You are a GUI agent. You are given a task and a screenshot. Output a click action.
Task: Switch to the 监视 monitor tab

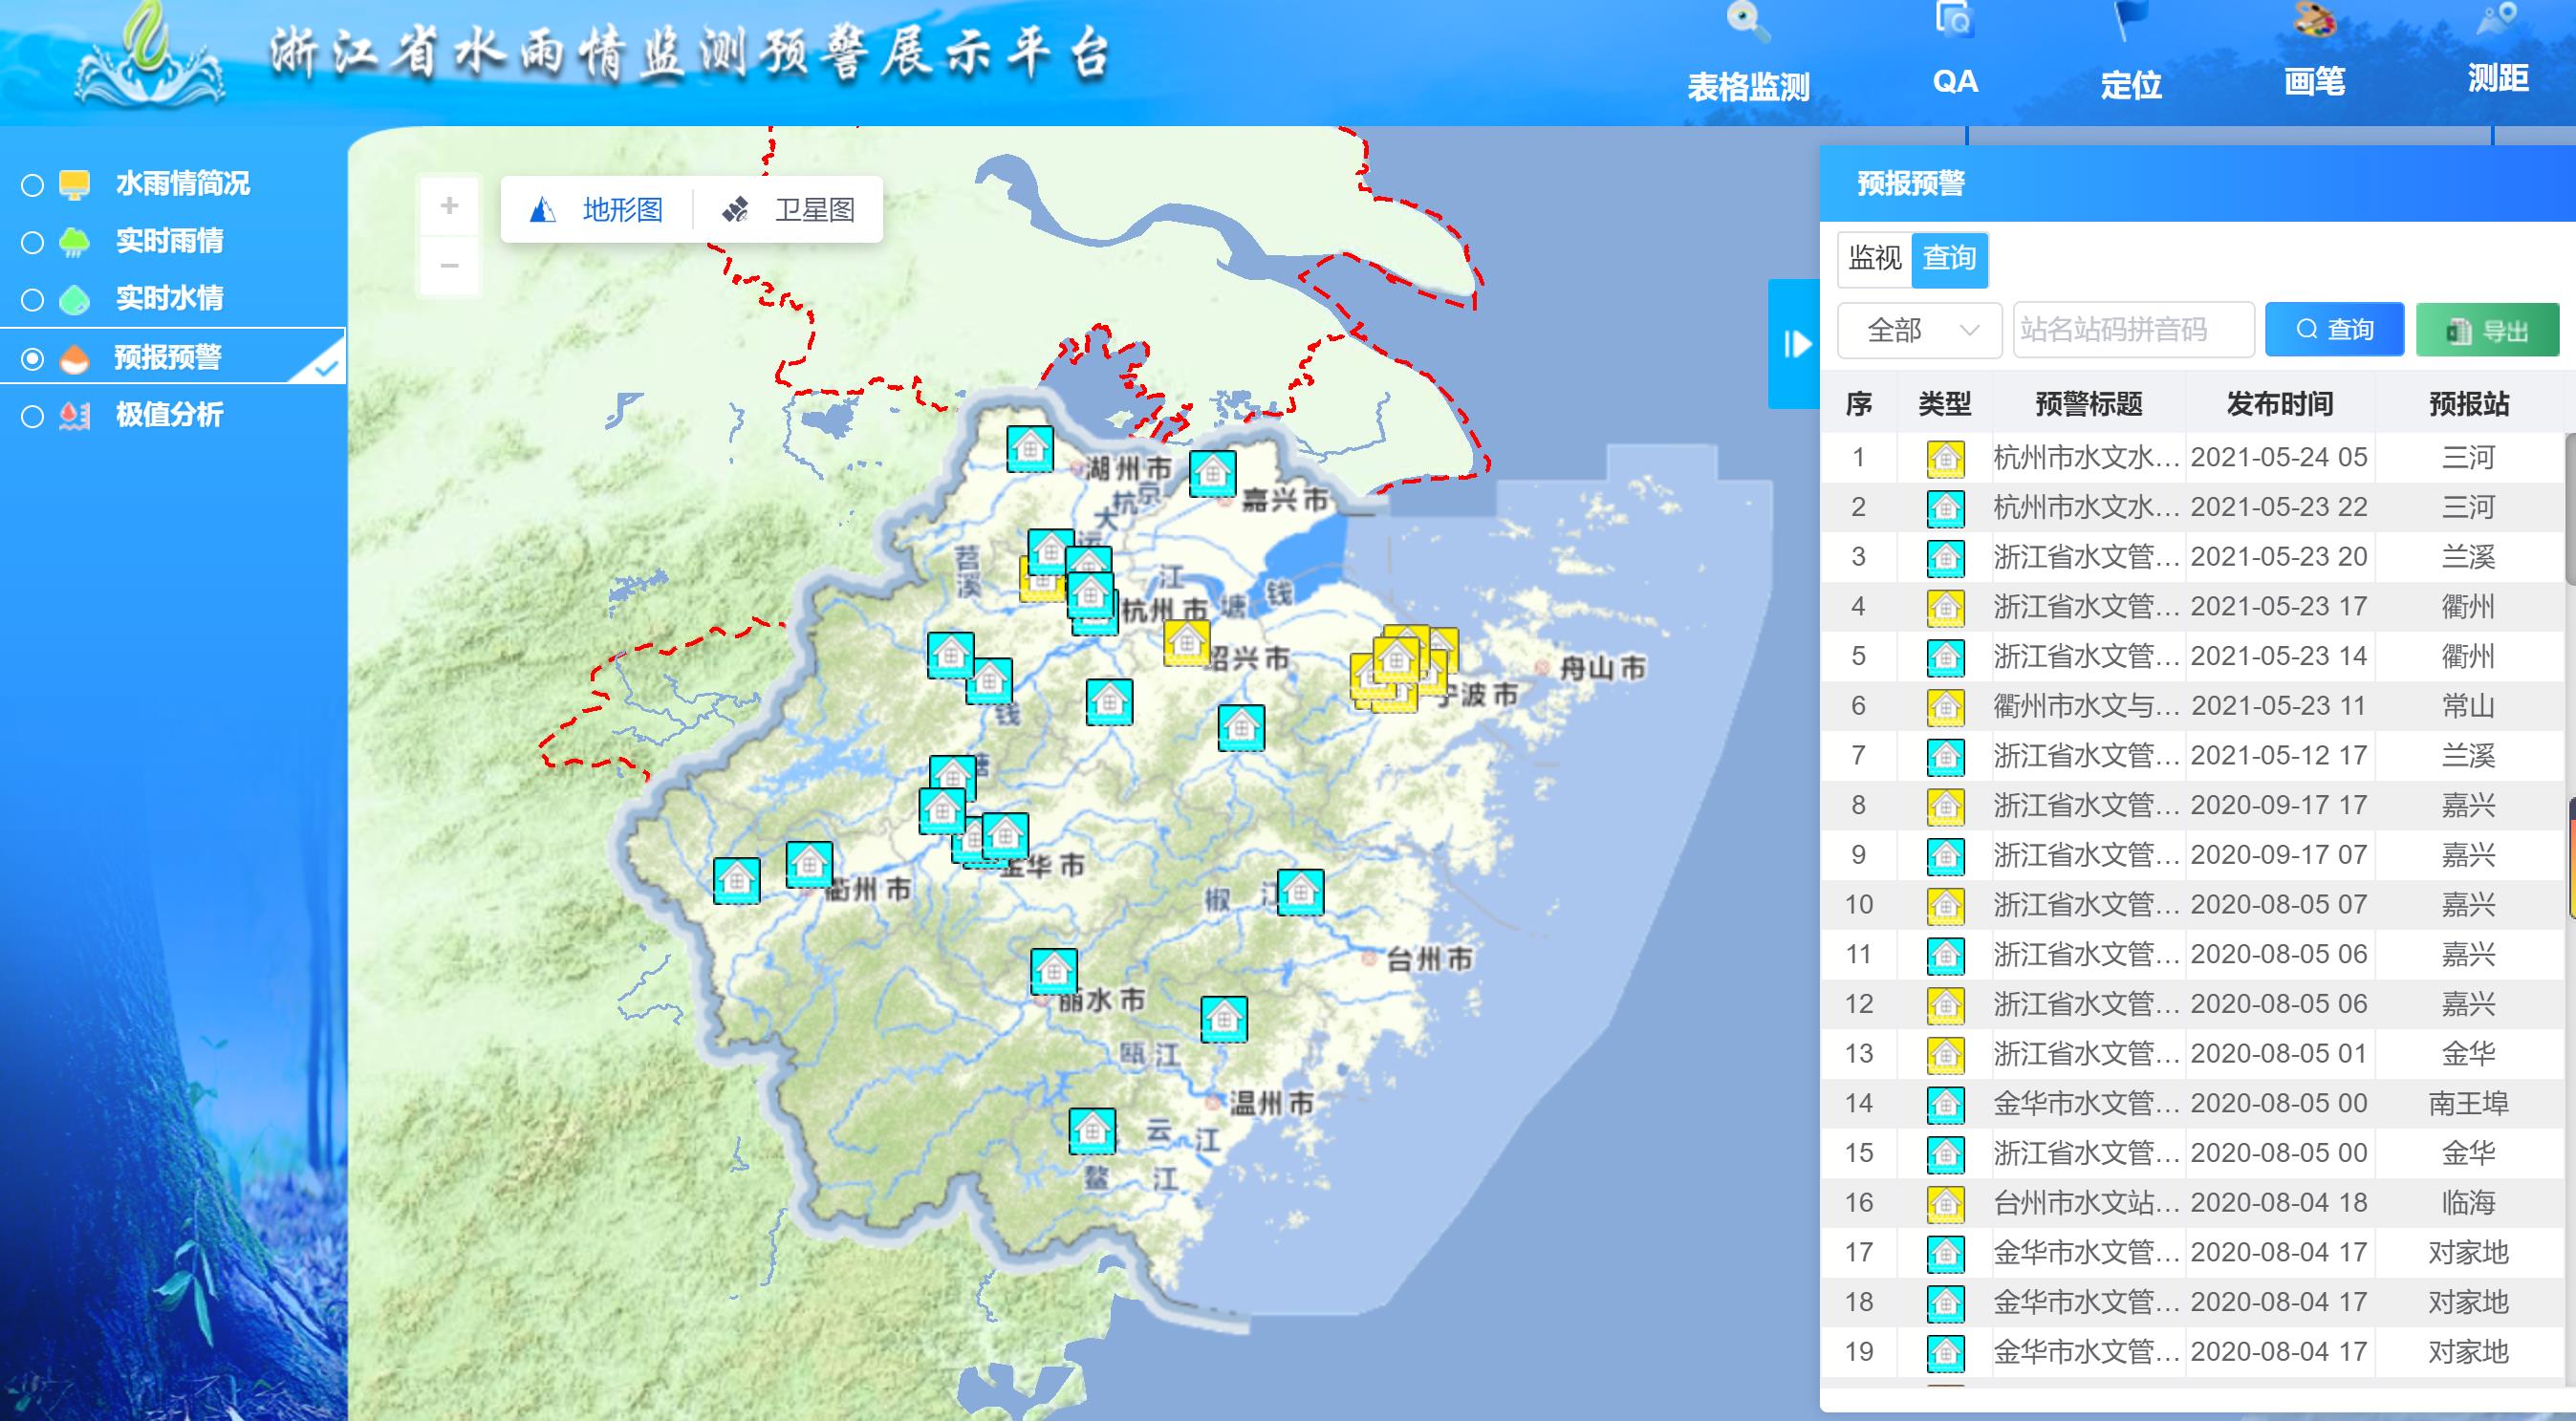pyautogui.click(x=1874, y=259)
